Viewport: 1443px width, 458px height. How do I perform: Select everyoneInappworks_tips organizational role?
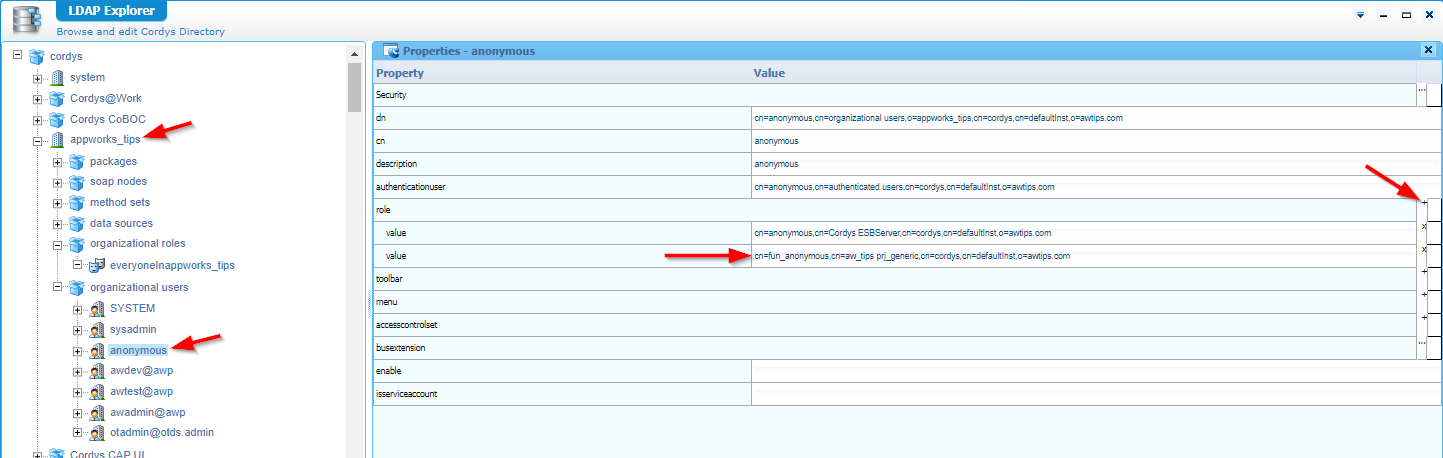point(172,266)
